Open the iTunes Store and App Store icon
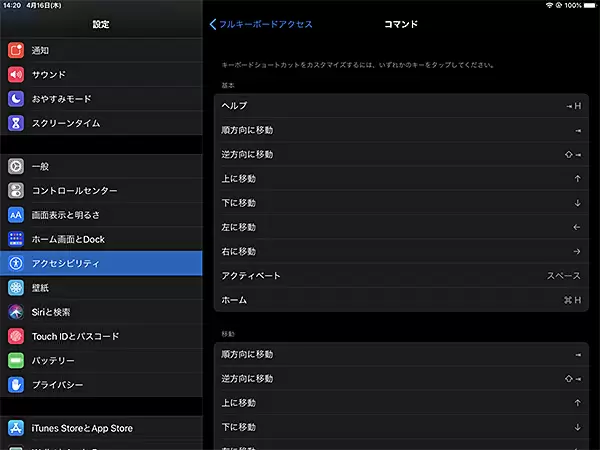The width and height of the screenshot is (600, 450). 16,428
